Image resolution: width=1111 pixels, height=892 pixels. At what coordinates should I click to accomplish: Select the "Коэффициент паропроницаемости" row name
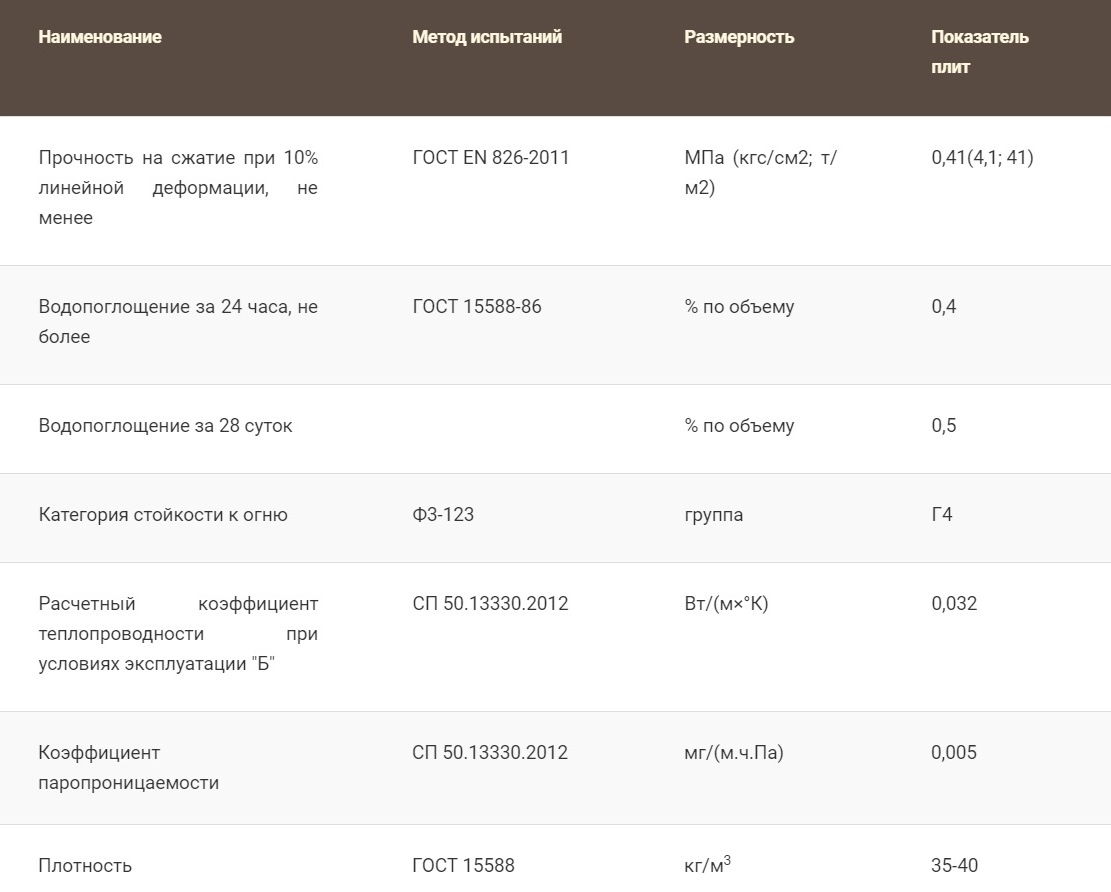128,767
